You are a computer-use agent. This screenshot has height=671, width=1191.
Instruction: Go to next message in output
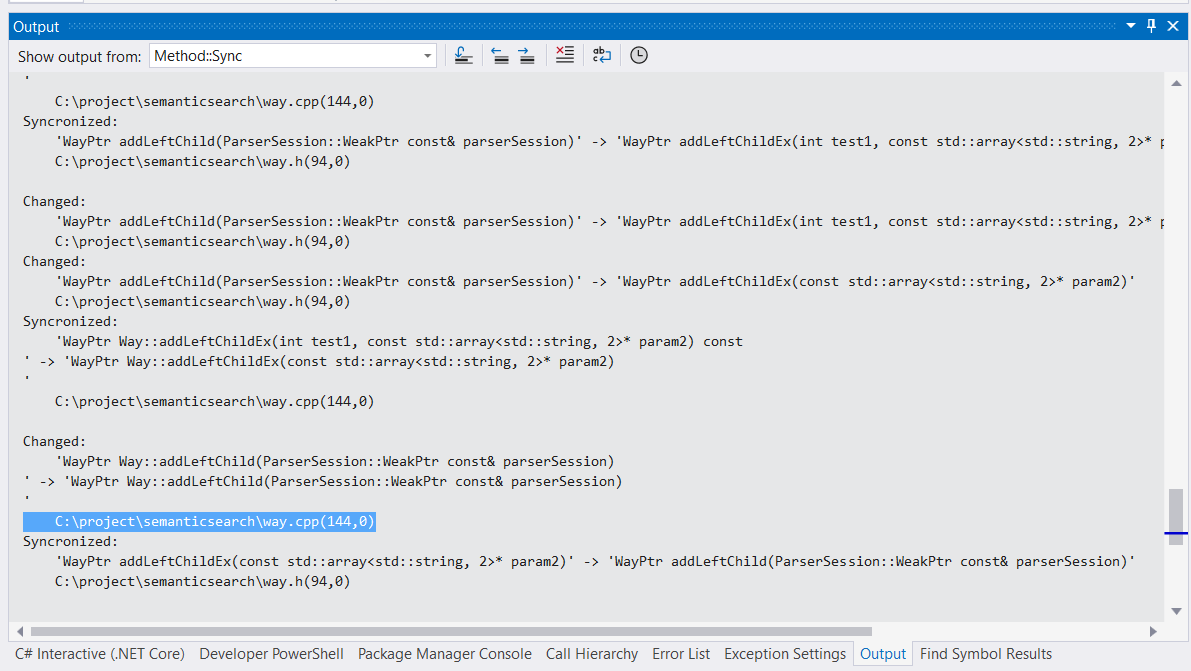(x=526, y=56)
